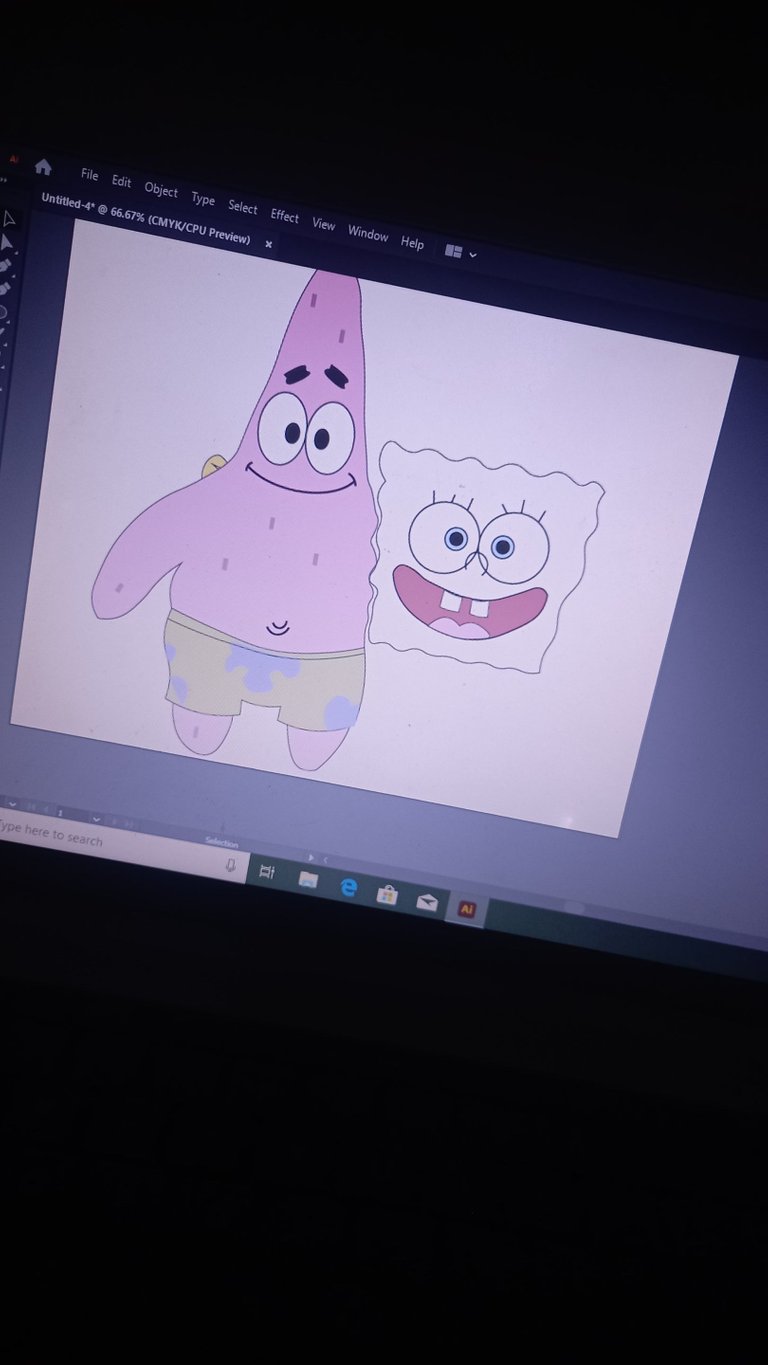768x1365 pixels.
Task: Open Microsoft Store from the taskbar
Action: (x=387, y=895)
